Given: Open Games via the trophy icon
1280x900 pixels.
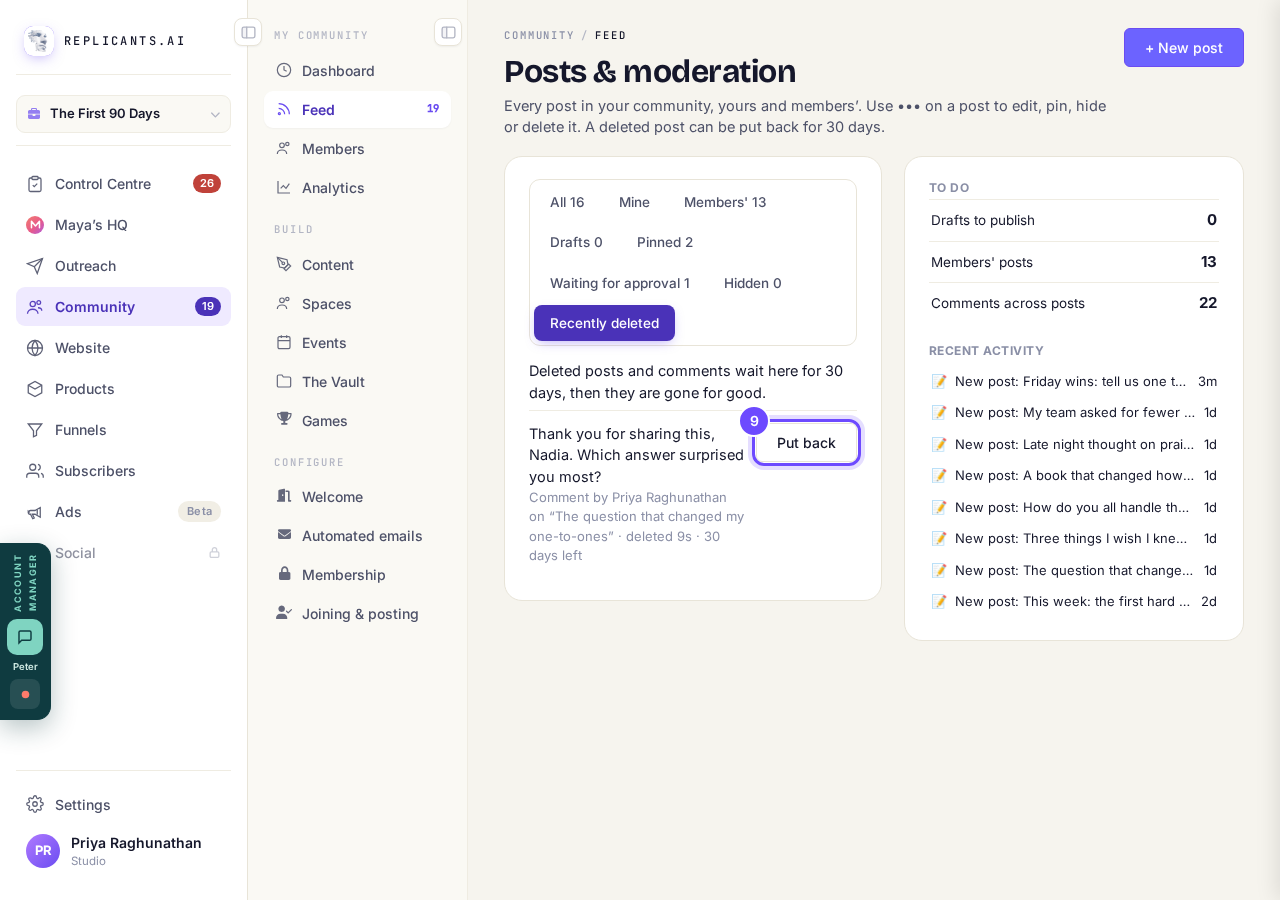Looking at the screenshot, I should 284,420.
